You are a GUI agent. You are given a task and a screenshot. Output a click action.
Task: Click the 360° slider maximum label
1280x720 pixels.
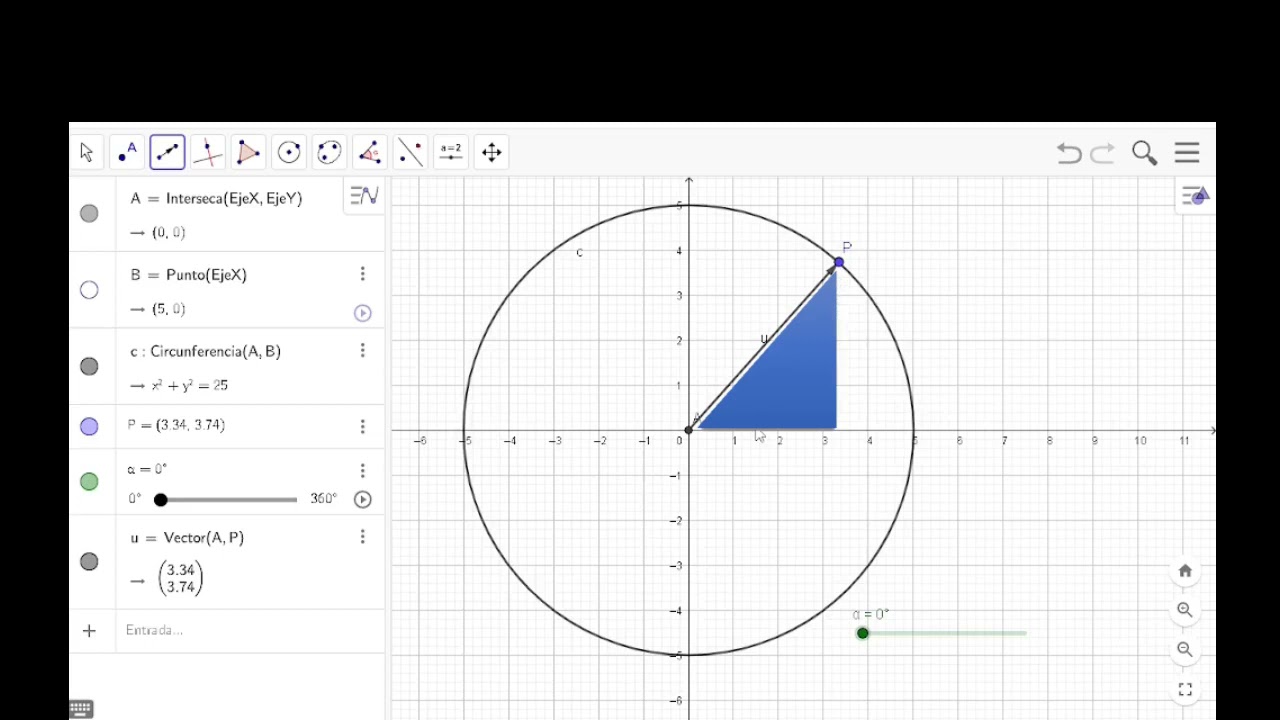324,499
